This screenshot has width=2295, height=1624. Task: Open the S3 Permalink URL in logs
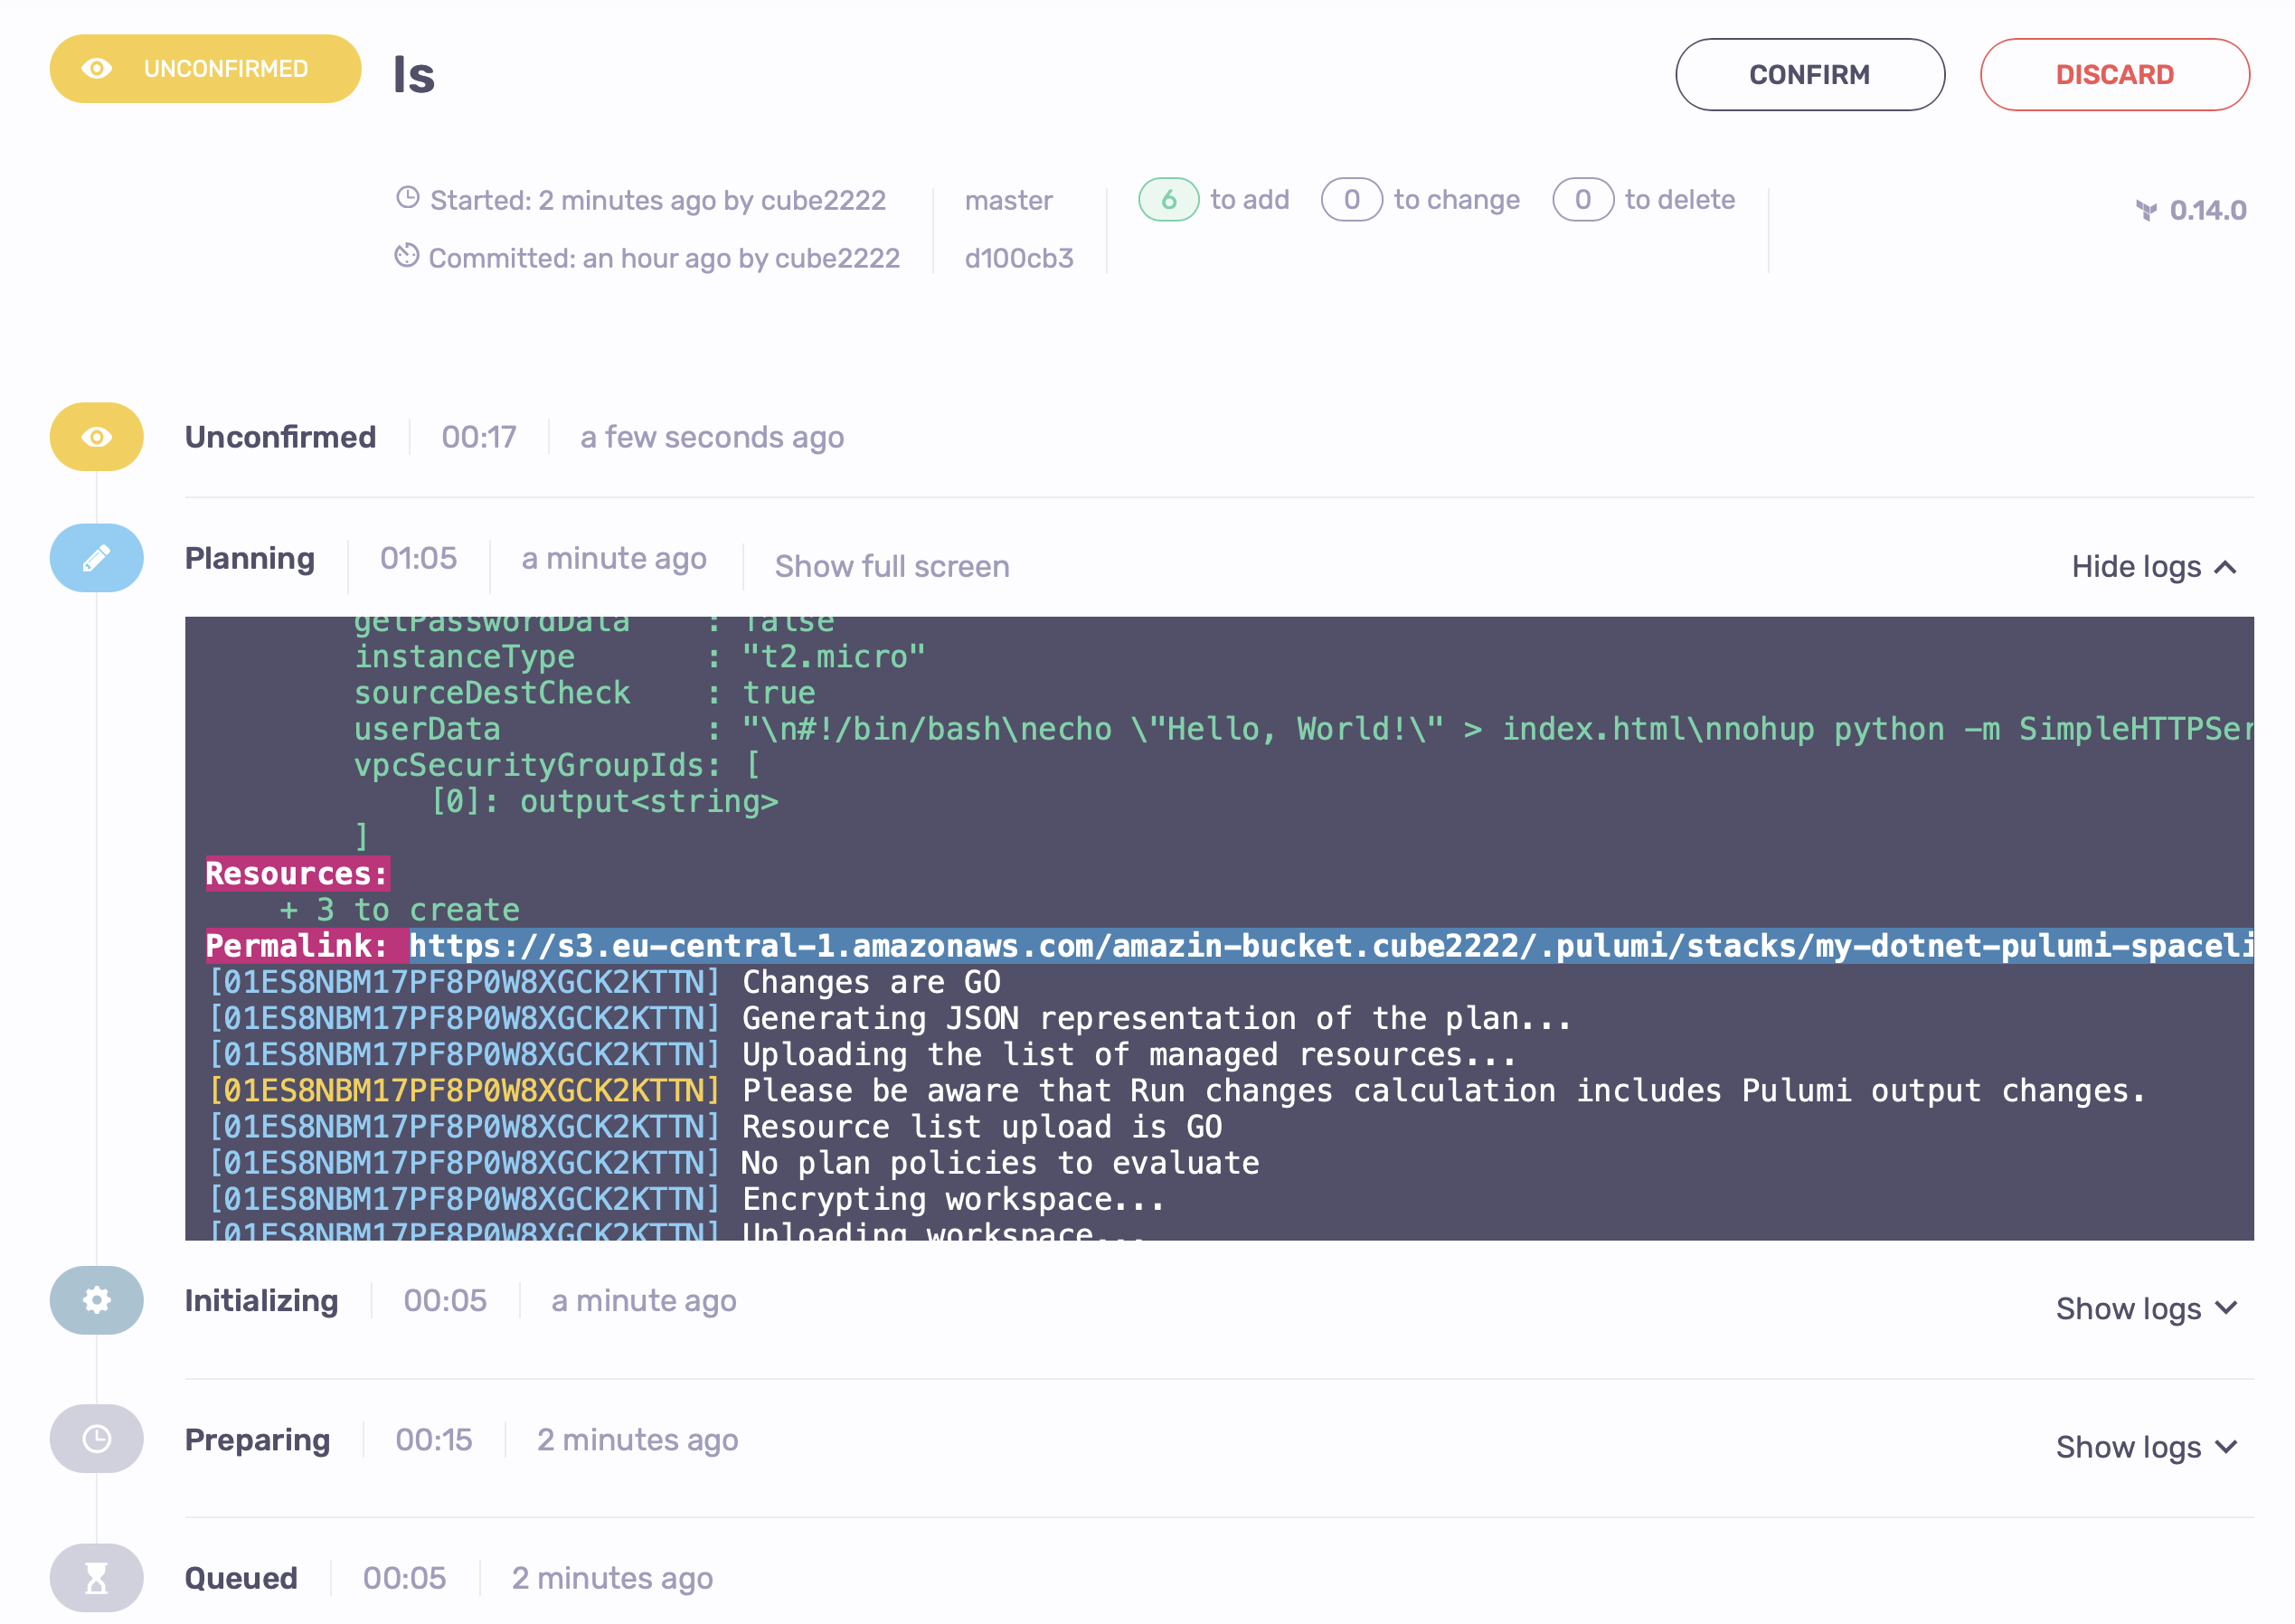[x=1330, y=946]
